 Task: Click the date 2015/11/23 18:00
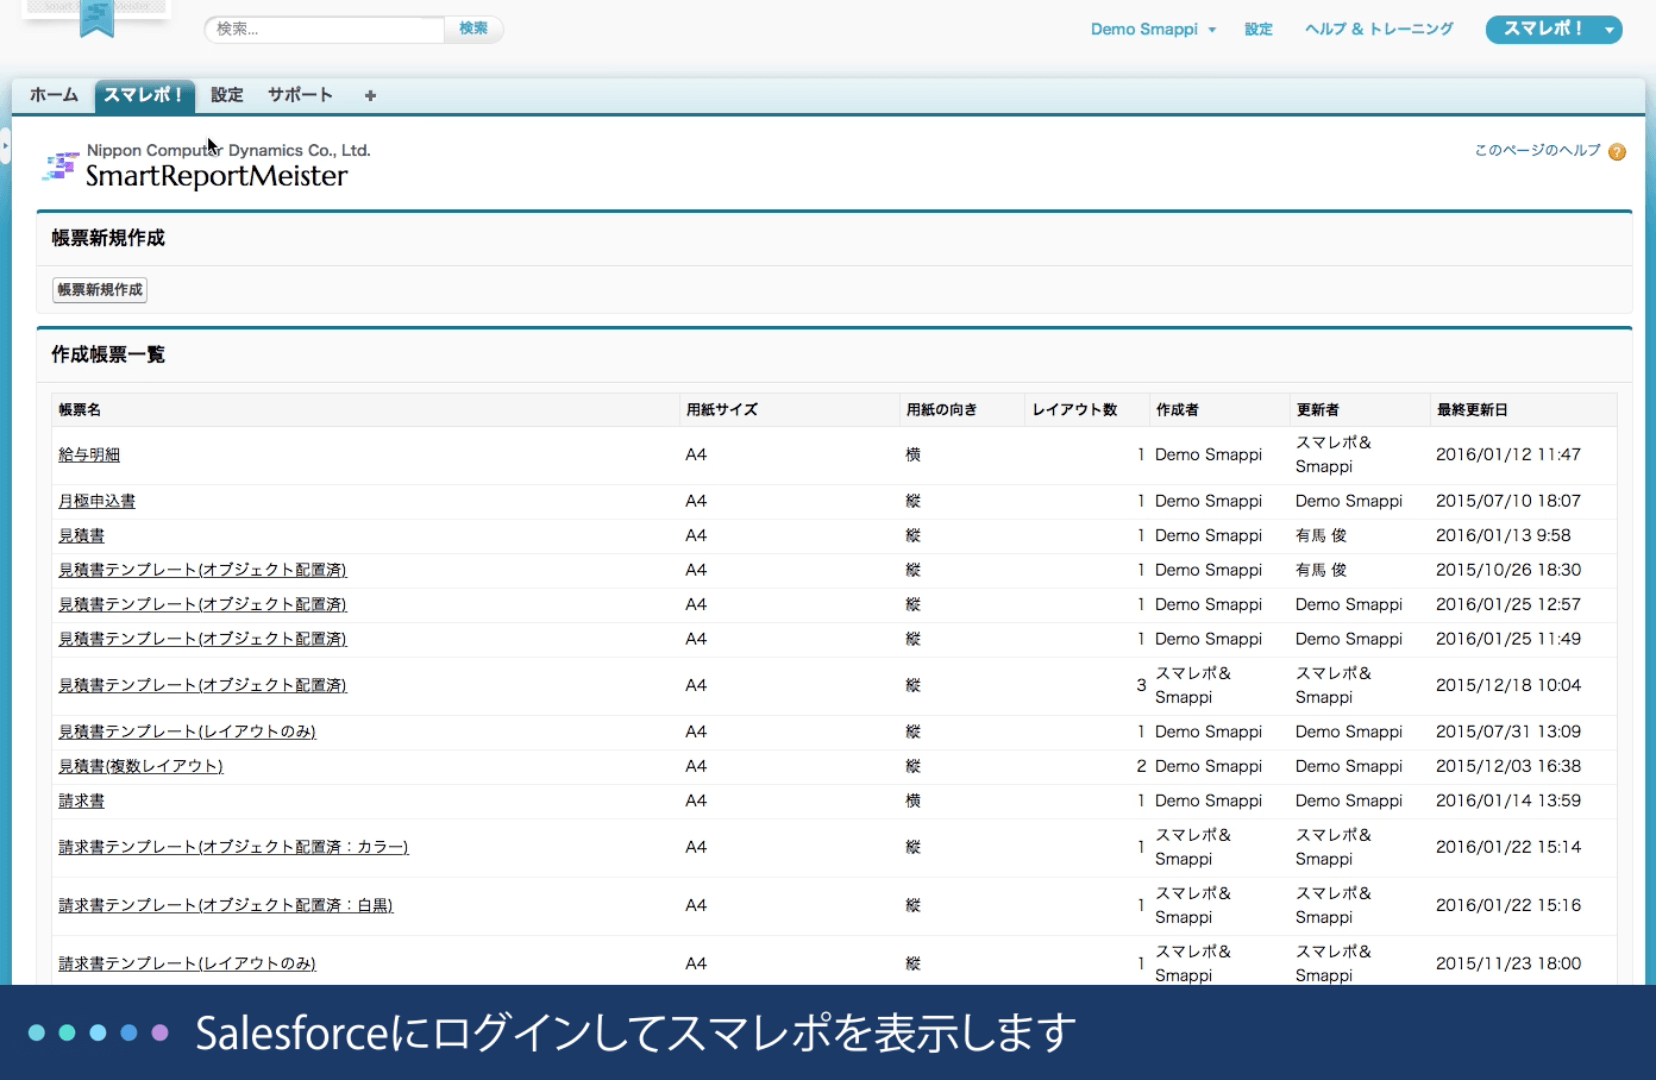pos(1508,964)
